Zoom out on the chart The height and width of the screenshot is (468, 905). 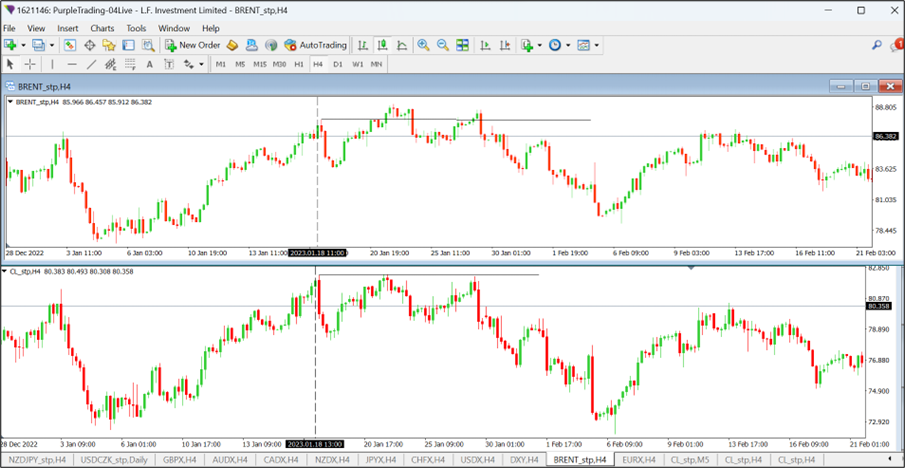[443, 44]
